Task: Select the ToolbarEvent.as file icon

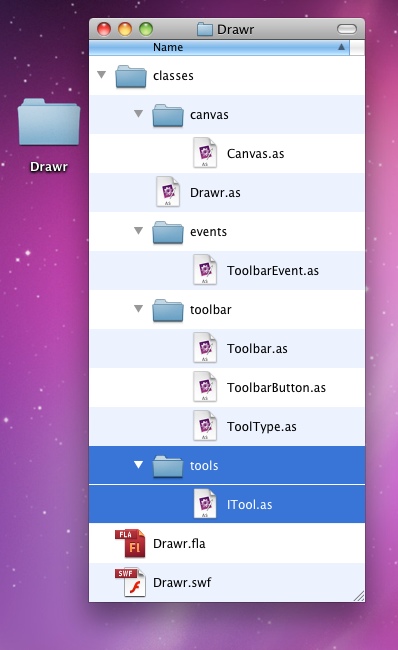Action: coord(205,270)
